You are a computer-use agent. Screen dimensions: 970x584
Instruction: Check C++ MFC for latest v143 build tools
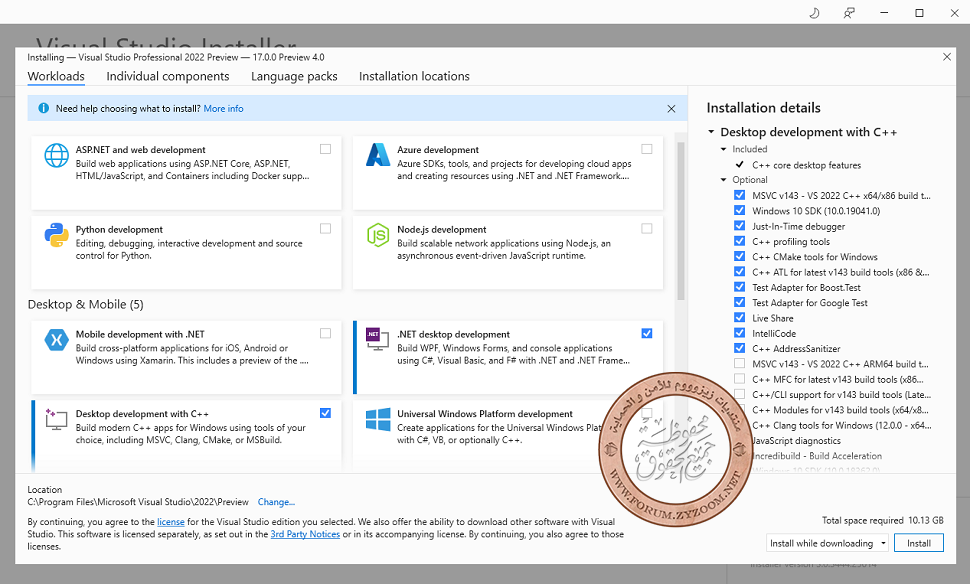739,379
